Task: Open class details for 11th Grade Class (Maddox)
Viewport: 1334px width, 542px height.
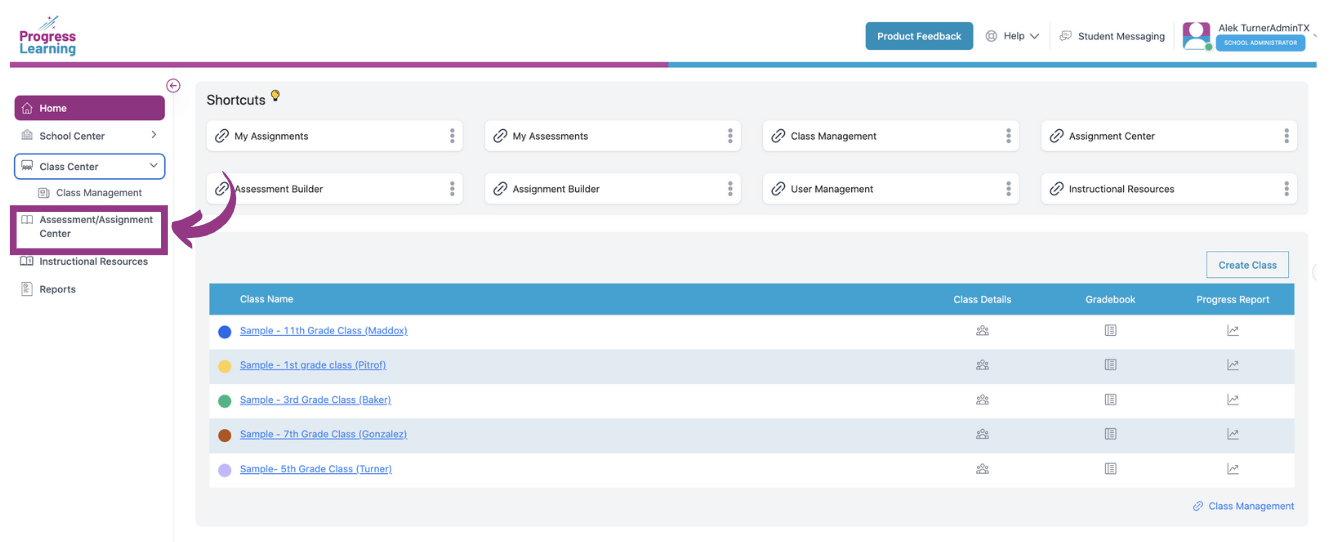Action: pos(982,331)
